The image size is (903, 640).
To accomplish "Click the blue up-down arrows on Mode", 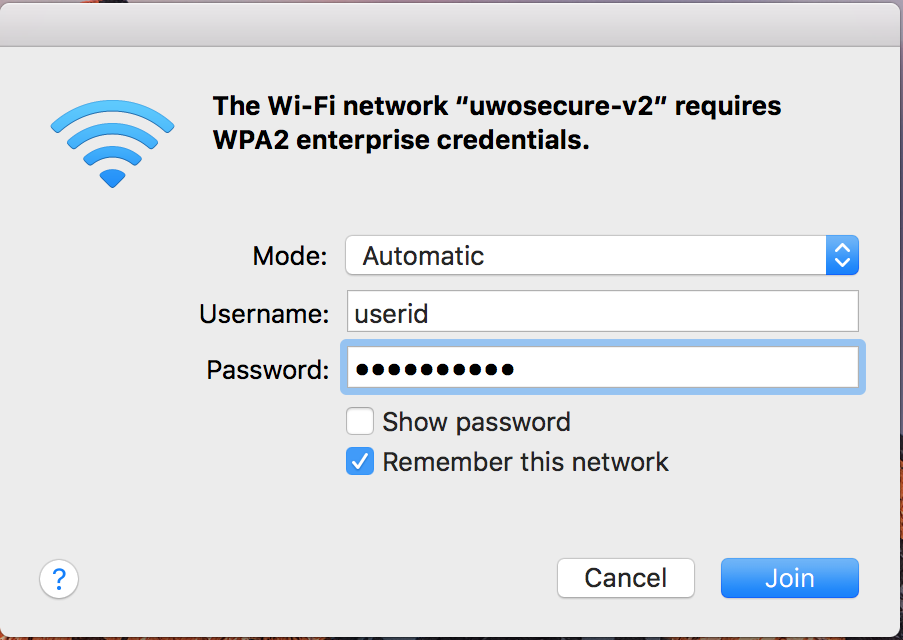I will tap(842, 255).
